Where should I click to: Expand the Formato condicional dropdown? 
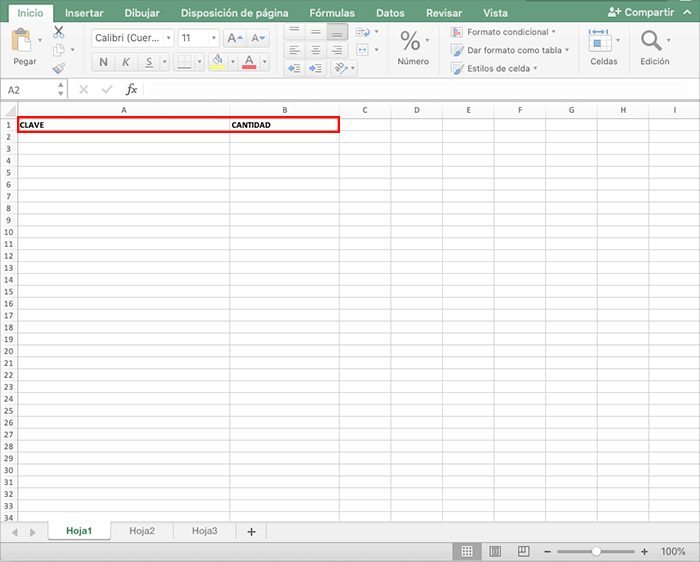(x=554, y=32)
